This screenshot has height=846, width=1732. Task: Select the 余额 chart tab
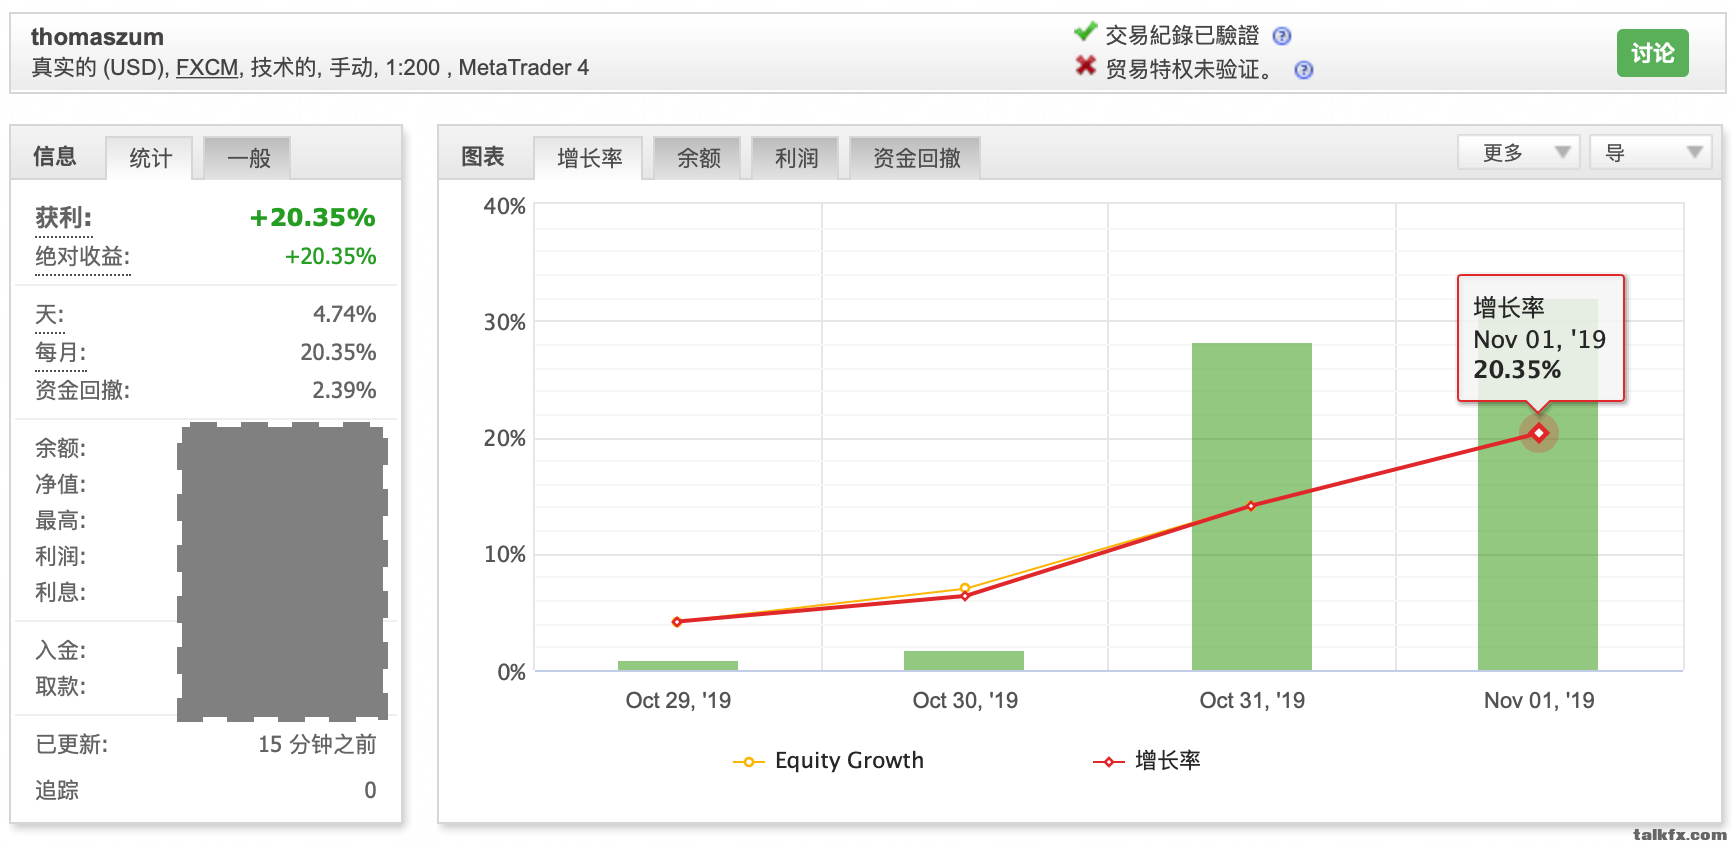[x=698, y=158]
